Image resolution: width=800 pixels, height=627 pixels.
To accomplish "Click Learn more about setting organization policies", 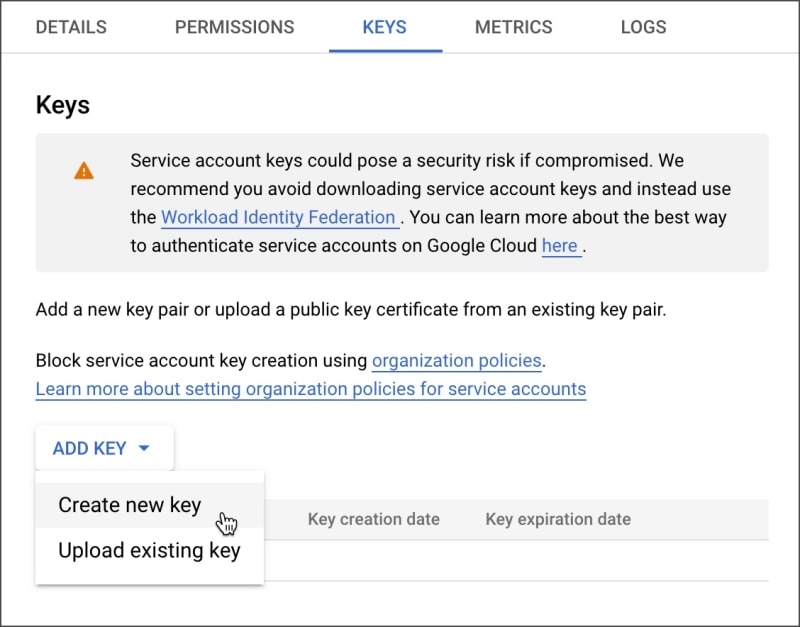I will [310, 389].
